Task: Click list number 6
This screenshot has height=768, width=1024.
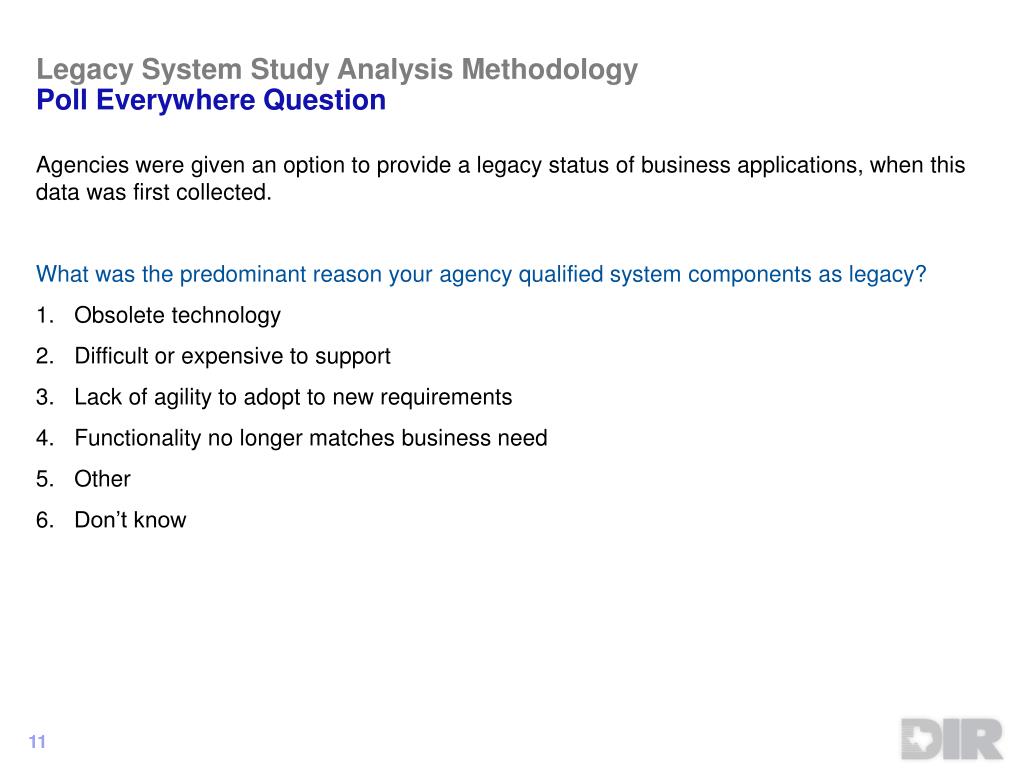Action: pos(44,520)
